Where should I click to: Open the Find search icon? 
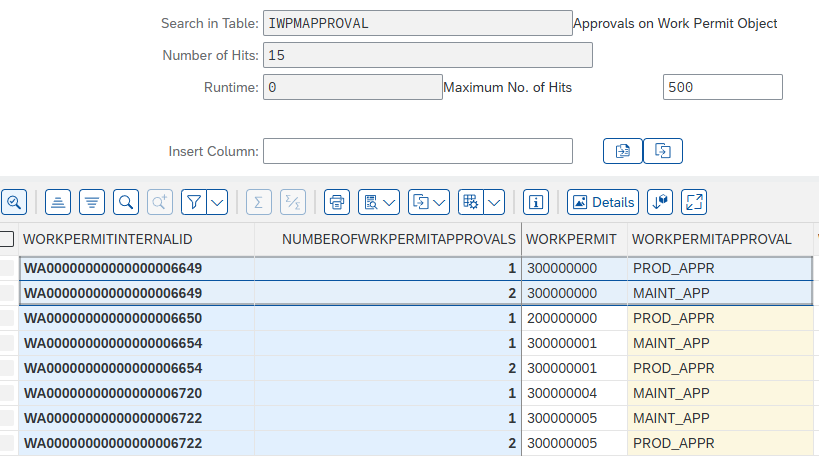pyautogui.click(x=126, y=202)
